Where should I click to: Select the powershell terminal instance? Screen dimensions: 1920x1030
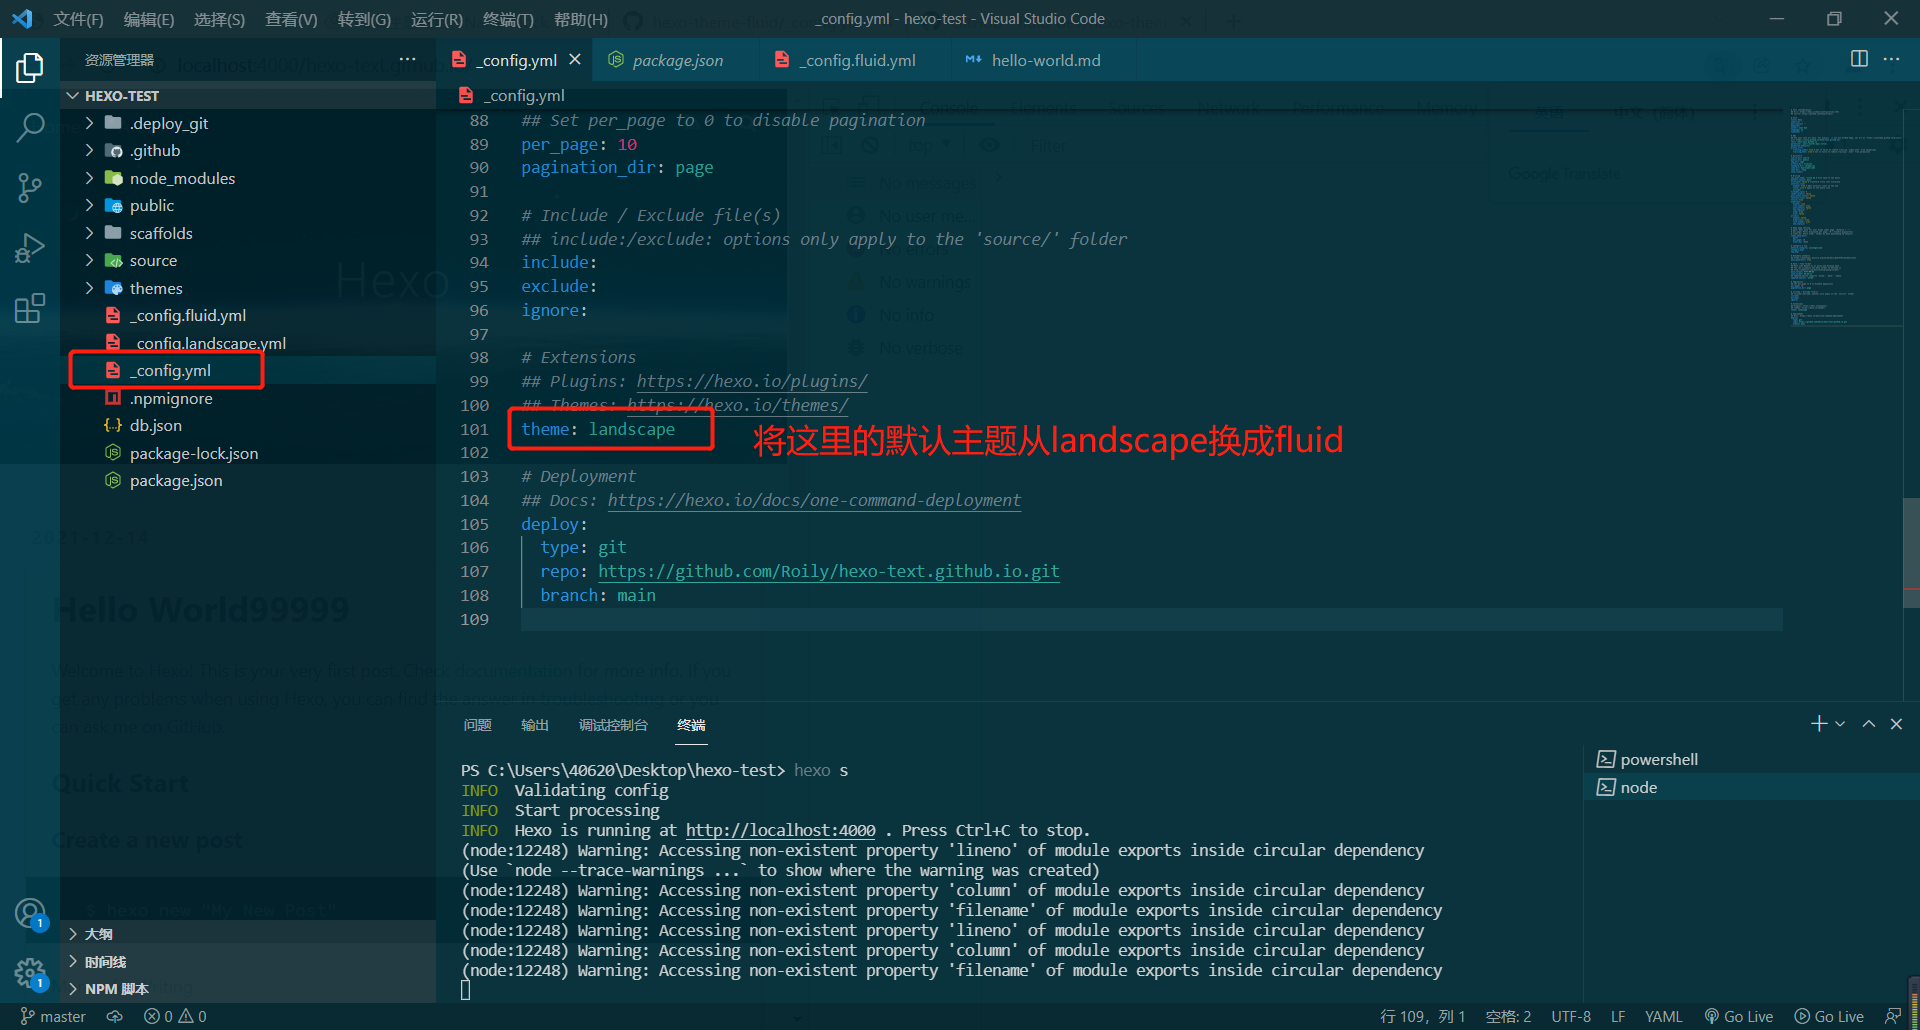(1752, 759)
